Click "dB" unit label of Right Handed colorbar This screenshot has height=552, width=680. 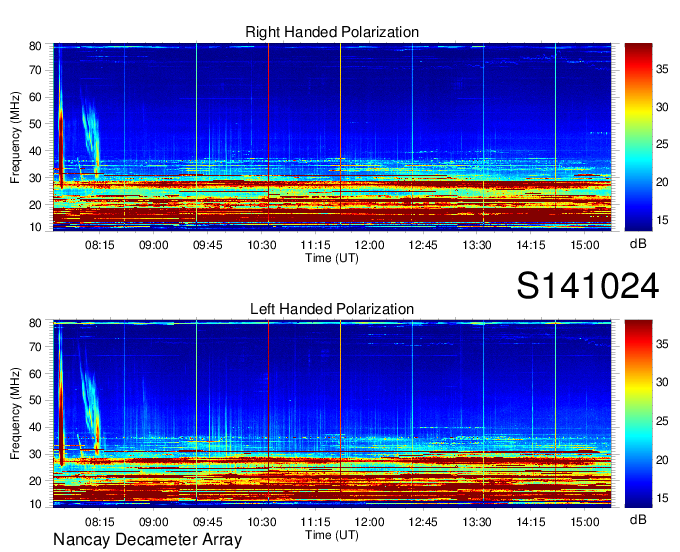click(x=638, y=244)
